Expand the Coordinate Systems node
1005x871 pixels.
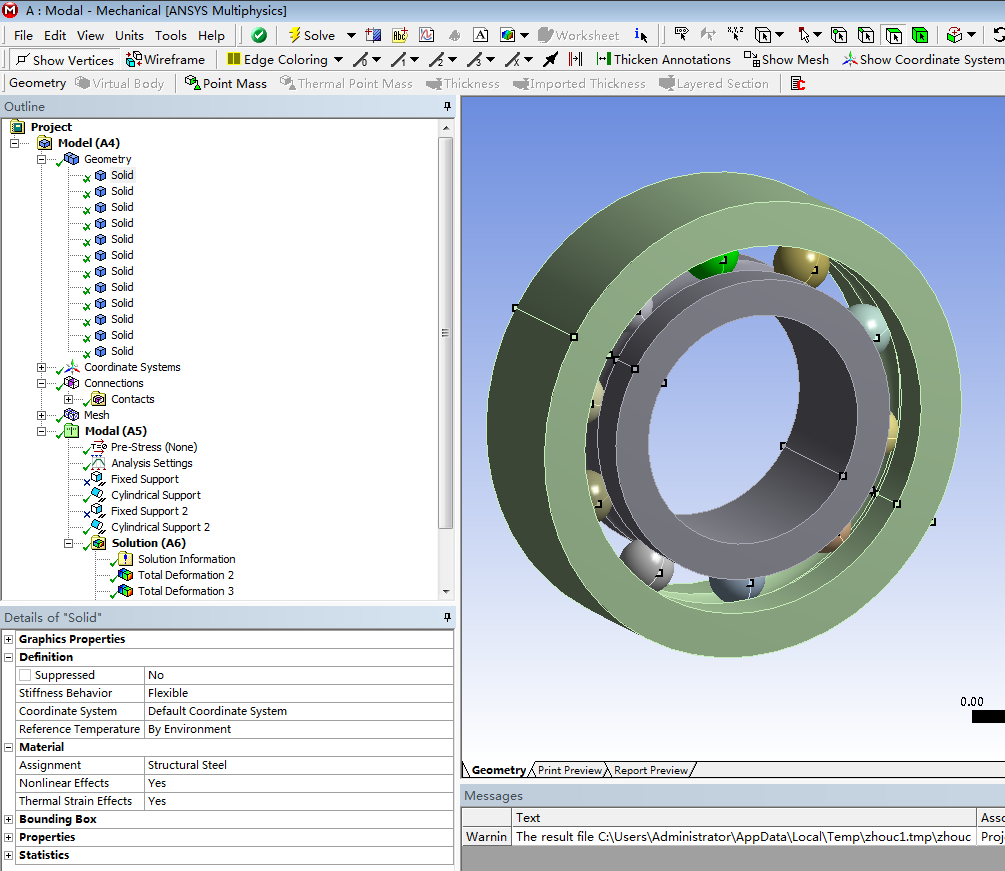pos(42,367)
